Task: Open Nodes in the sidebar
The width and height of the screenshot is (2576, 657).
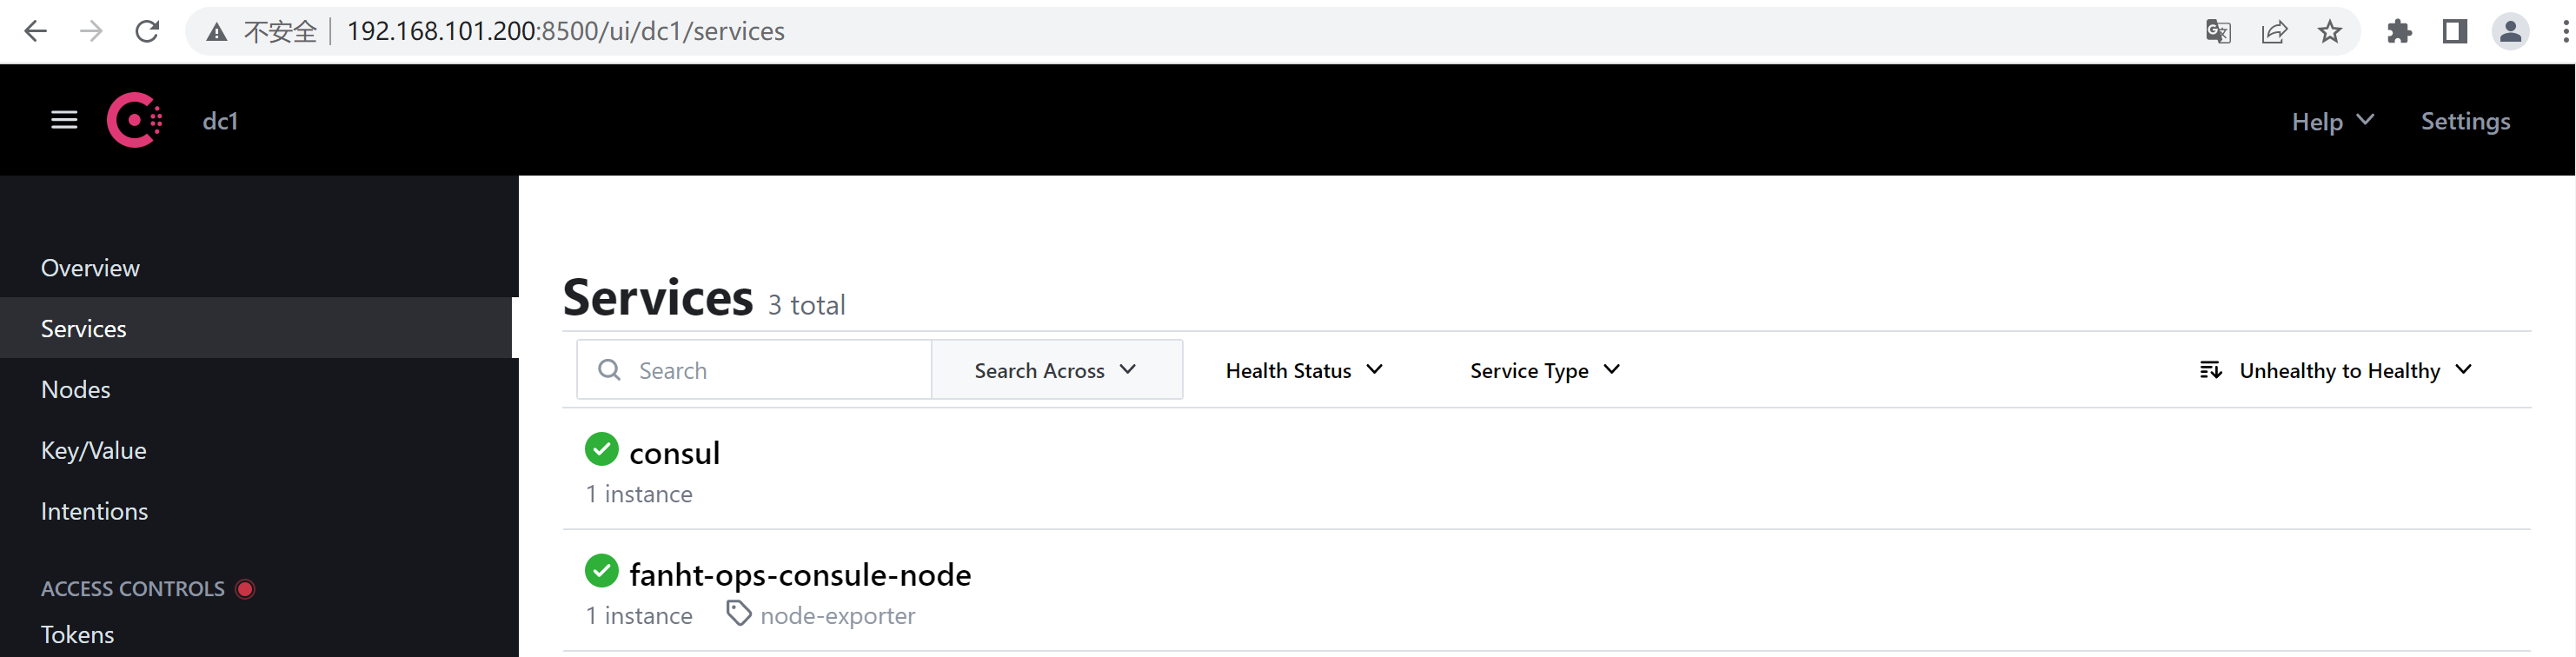Action: click(x=76, y=389)
